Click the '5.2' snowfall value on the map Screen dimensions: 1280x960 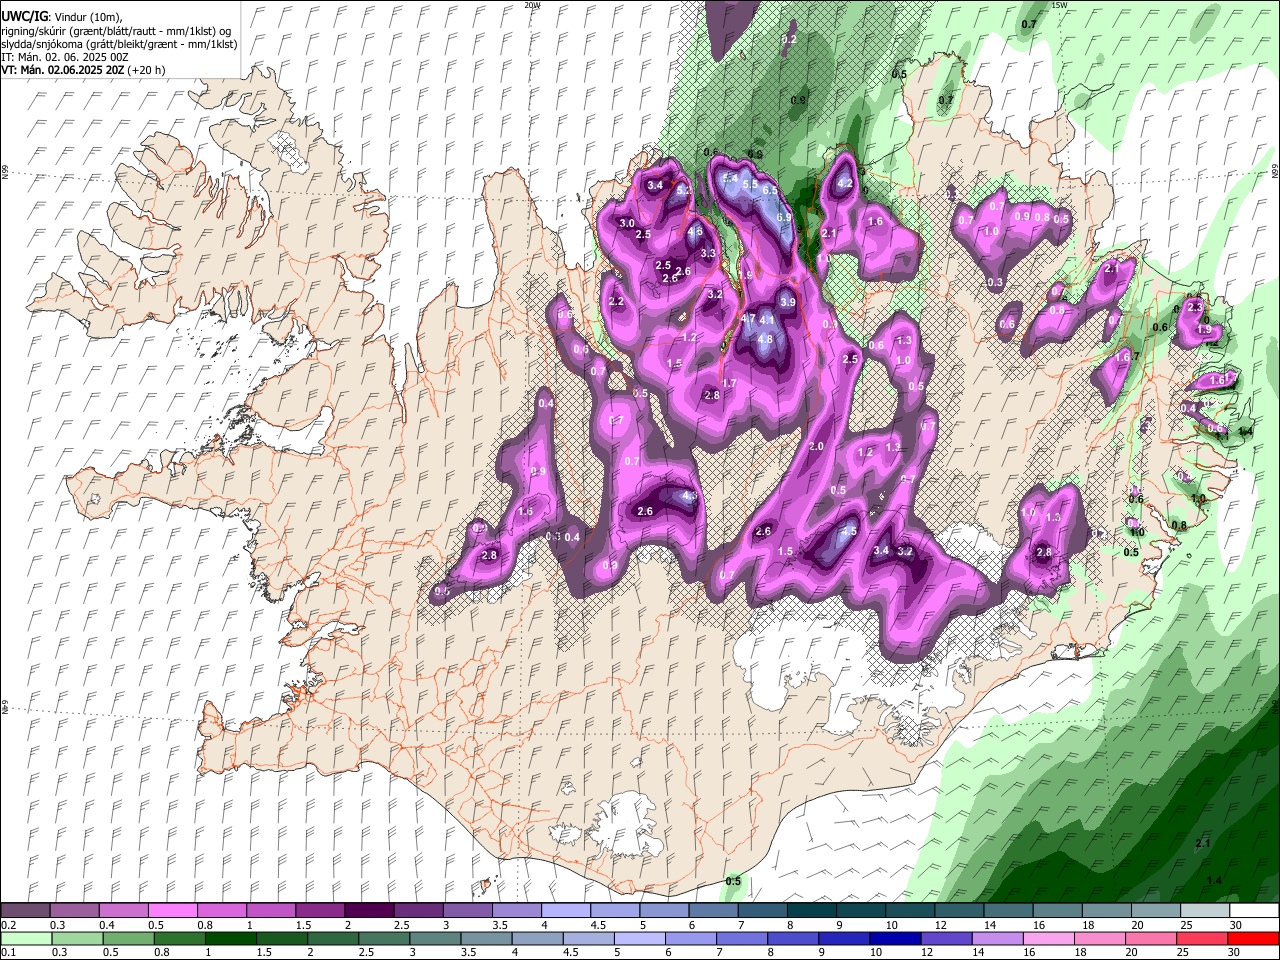tap(685, 189)
